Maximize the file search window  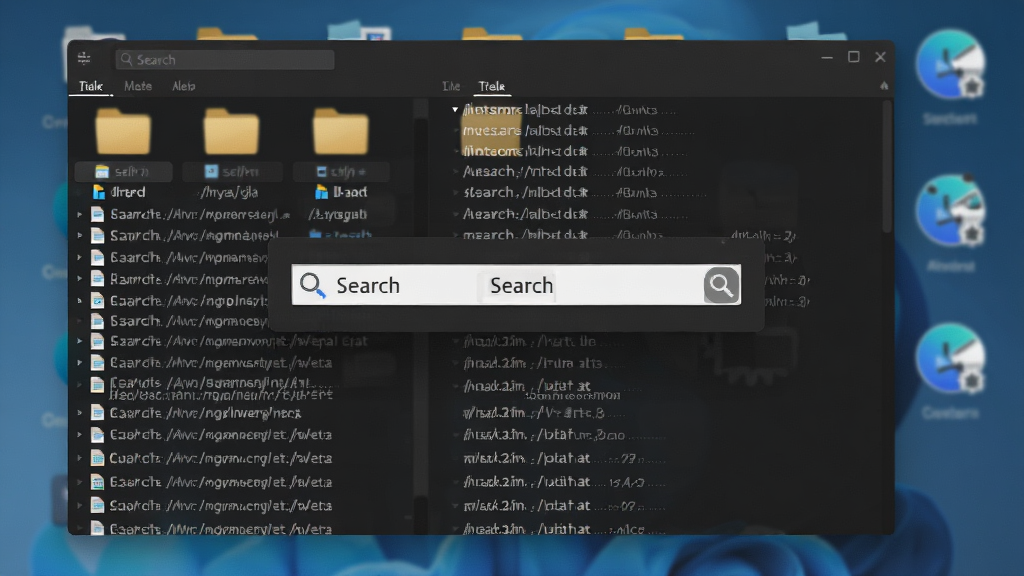[854, 57]
